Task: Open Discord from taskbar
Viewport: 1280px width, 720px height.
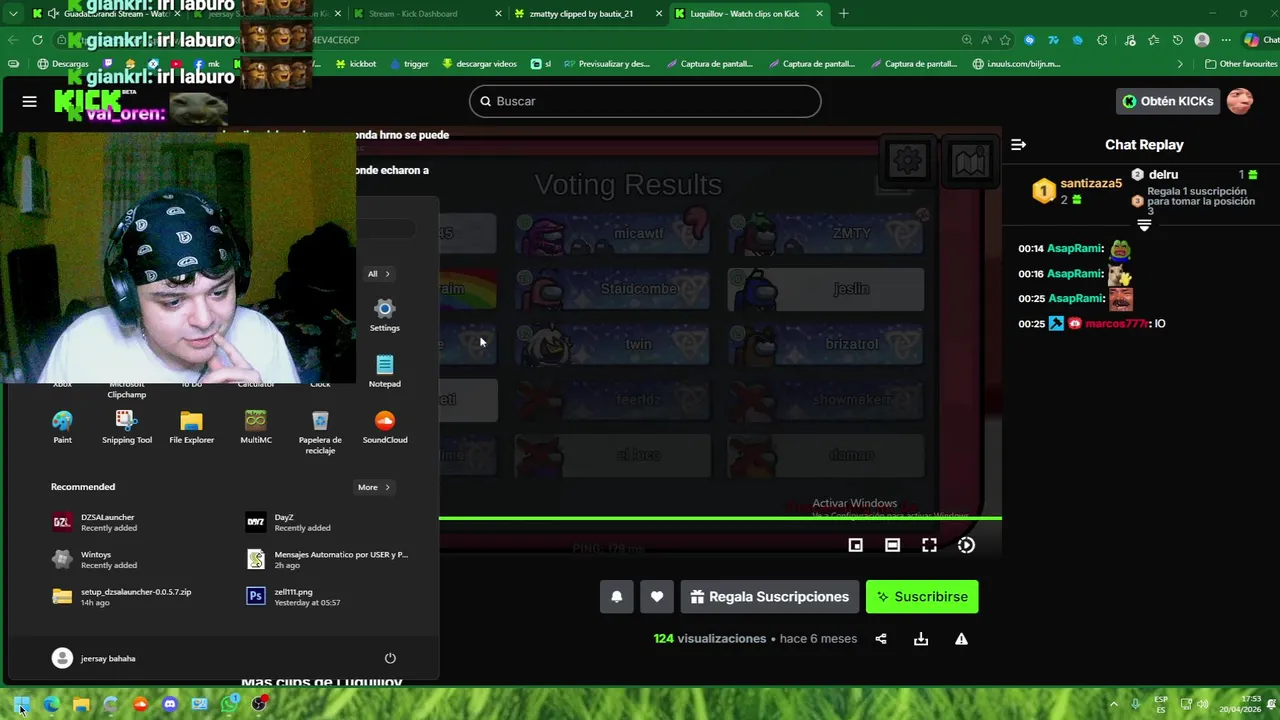Action: point(169,704)
